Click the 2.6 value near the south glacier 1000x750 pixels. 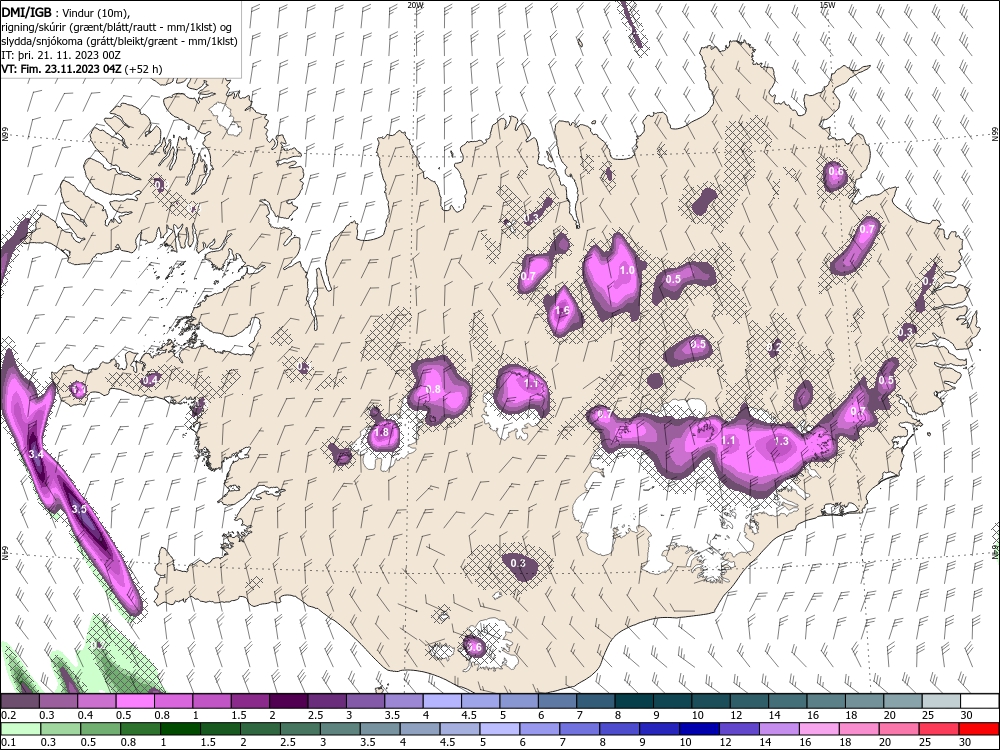pyautogui.click(x=474, y=647)
